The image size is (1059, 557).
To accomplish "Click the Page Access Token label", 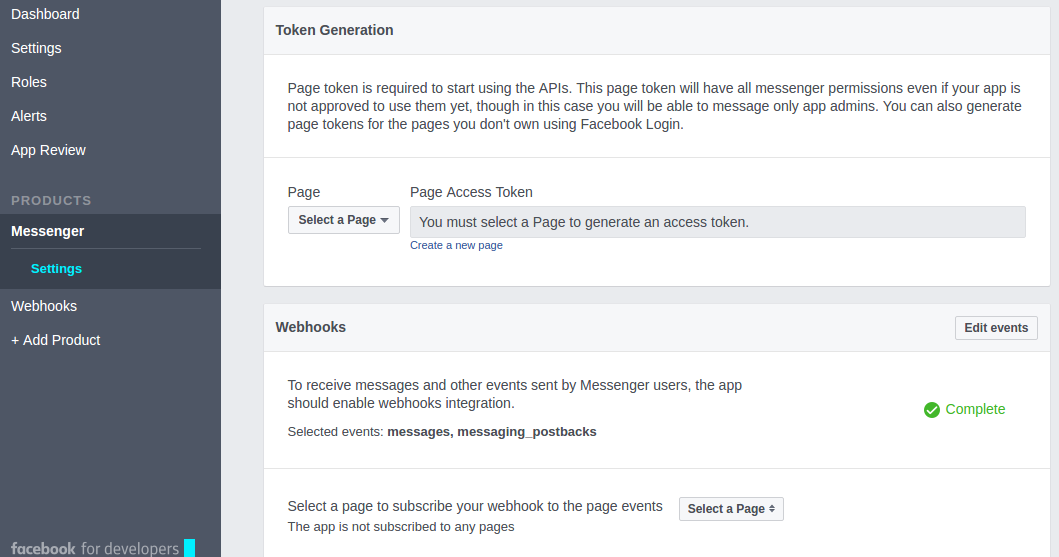I will point(471,192).
